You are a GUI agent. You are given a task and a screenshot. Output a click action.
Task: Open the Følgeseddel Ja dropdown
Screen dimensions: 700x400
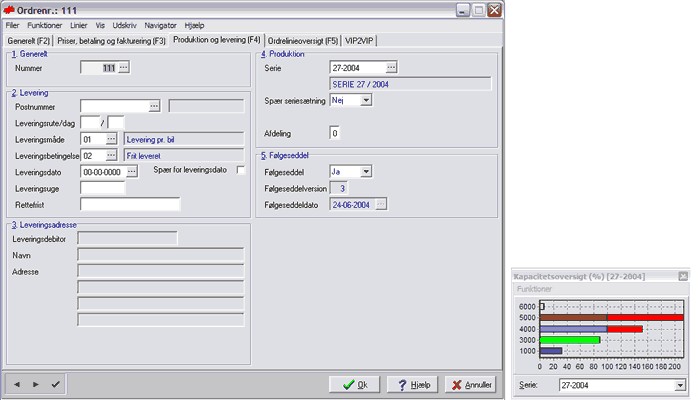pos(366,171)
